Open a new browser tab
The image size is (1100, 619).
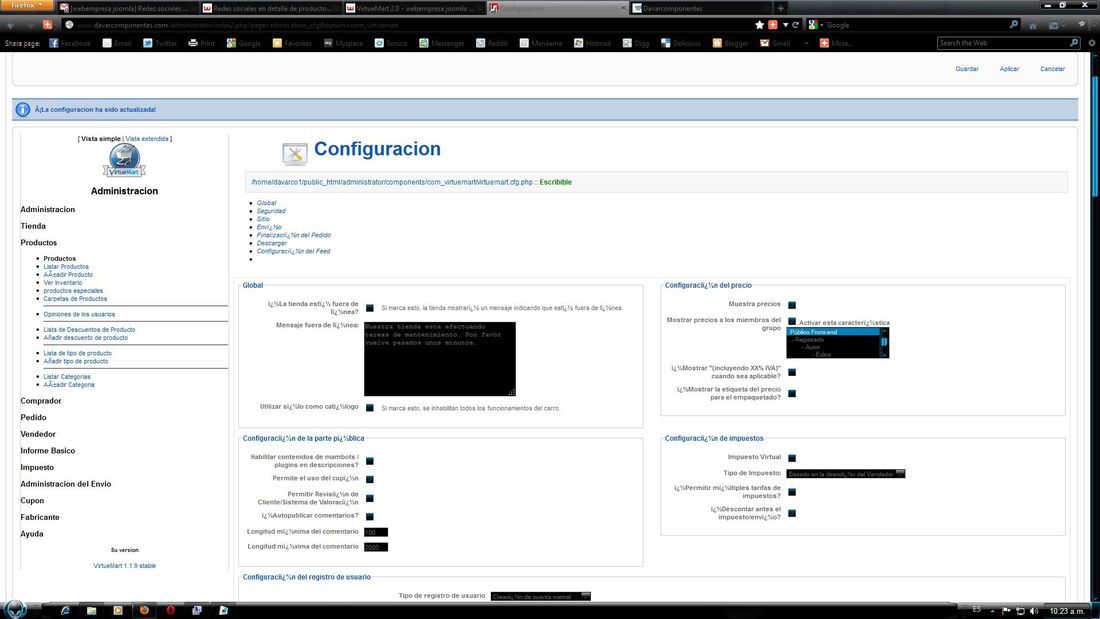pyautogui.click(x=780, y=8)
